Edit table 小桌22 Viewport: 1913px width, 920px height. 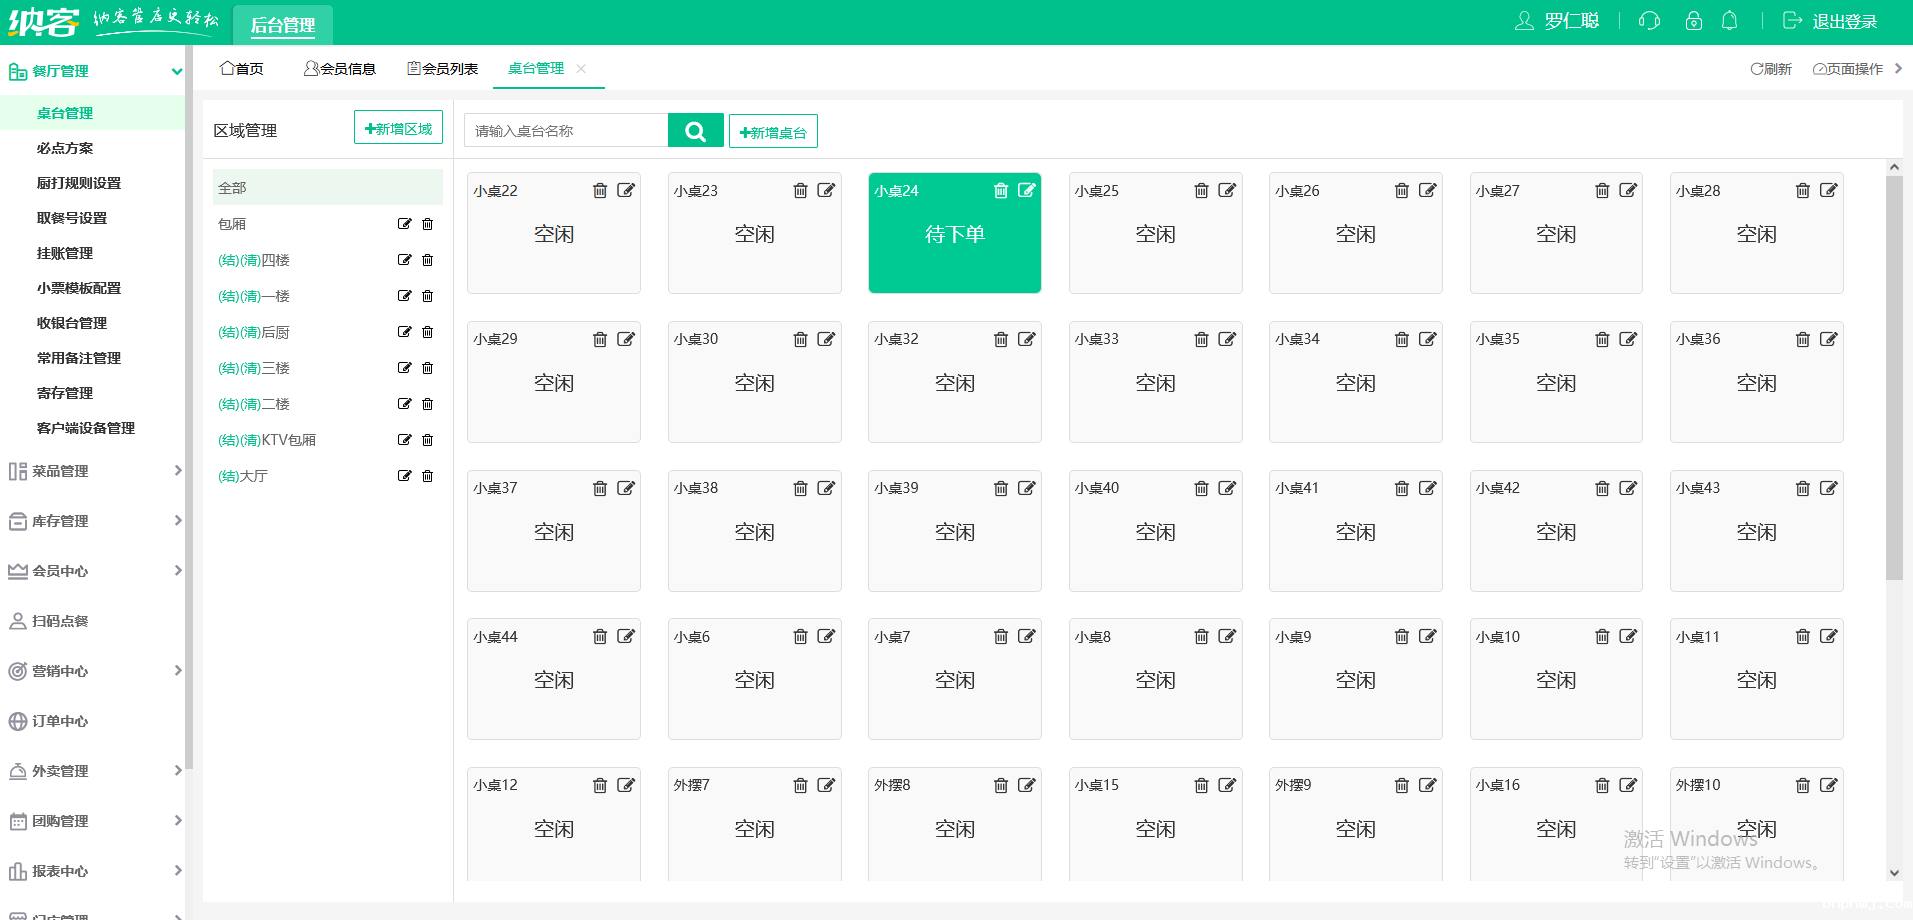[x=626, y=190]
